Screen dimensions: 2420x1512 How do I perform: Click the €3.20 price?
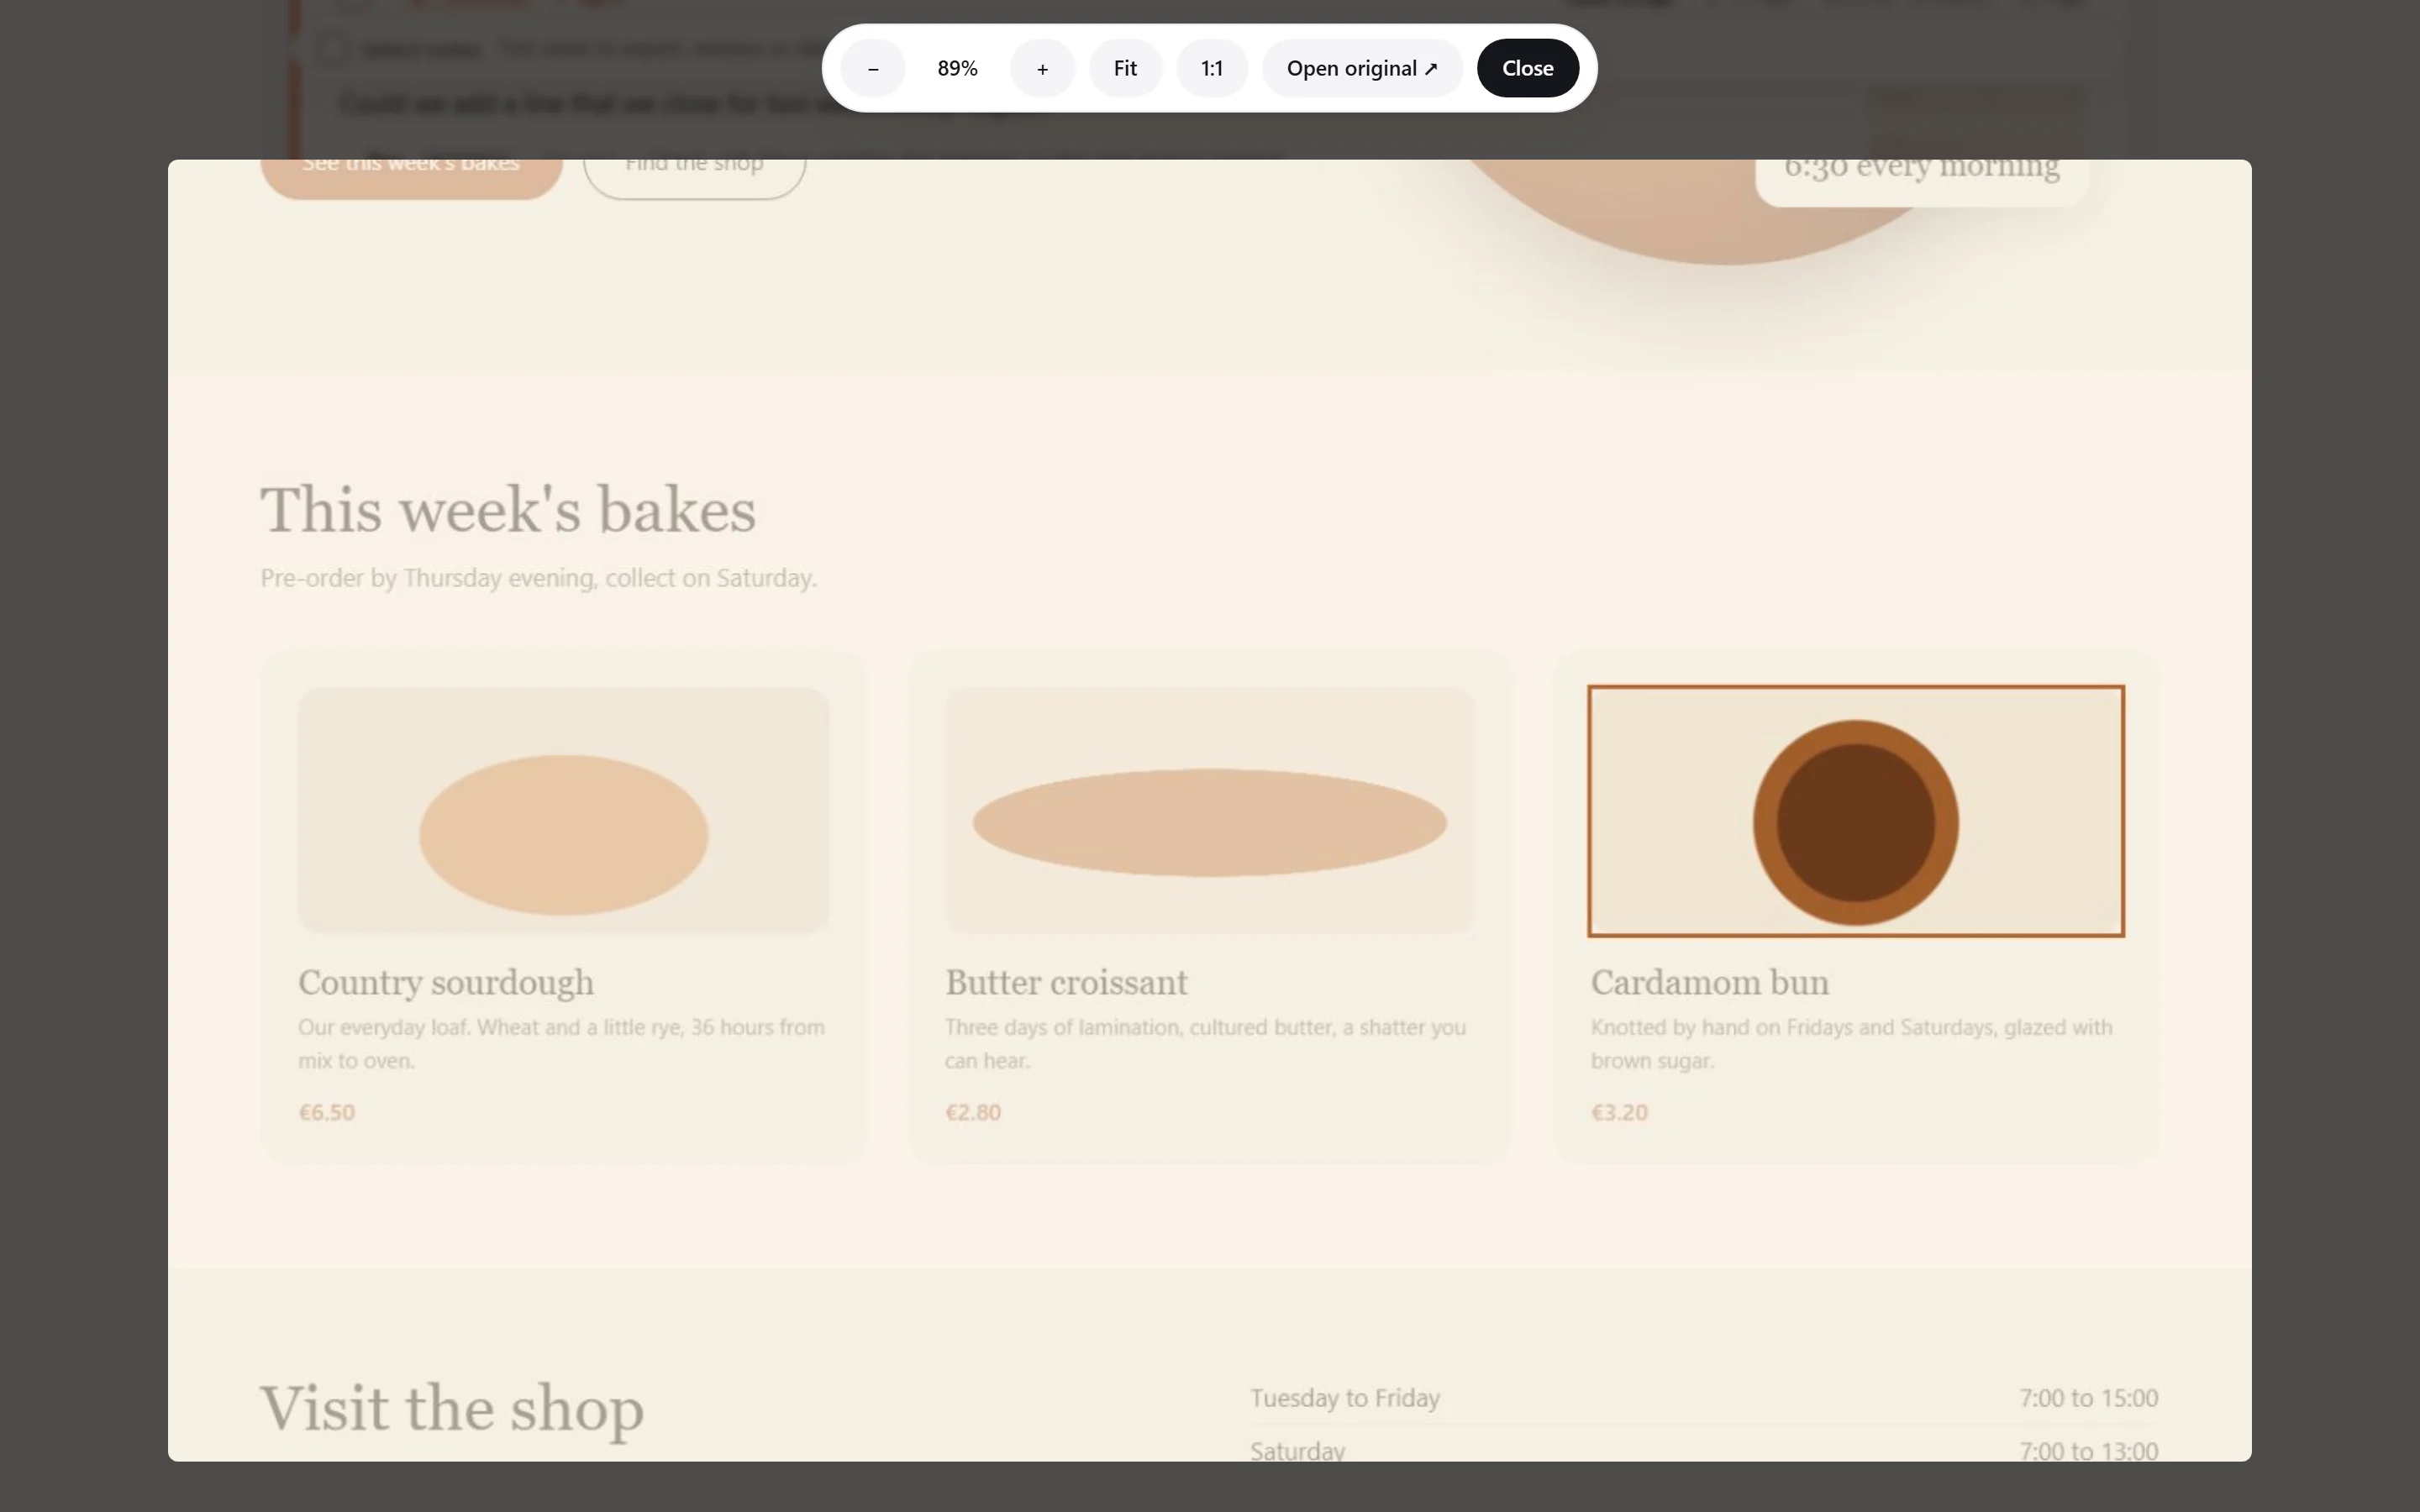click(x=1619, y=1112)
